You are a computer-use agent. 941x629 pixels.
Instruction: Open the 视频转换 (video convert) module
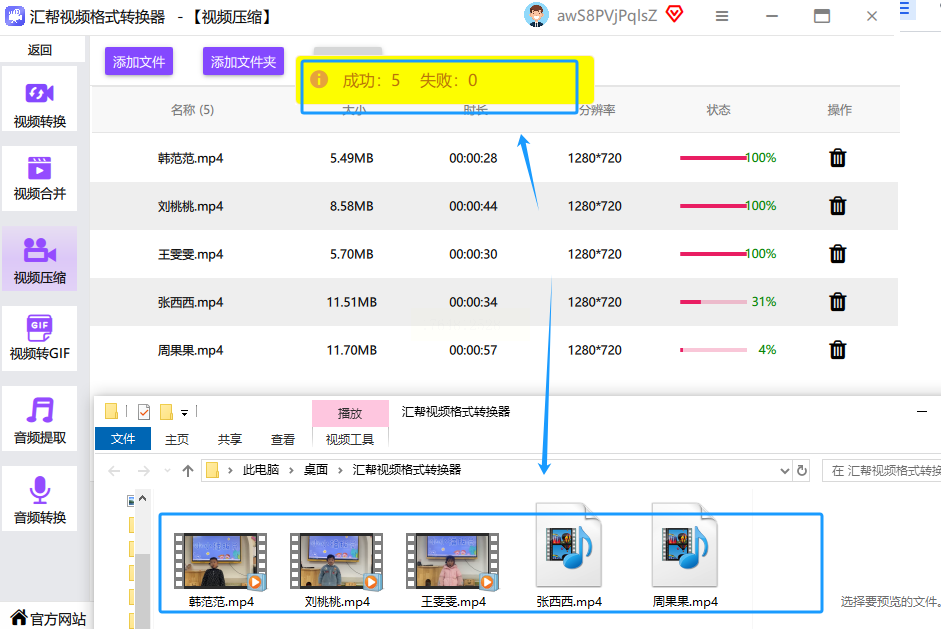click(39, 104)
